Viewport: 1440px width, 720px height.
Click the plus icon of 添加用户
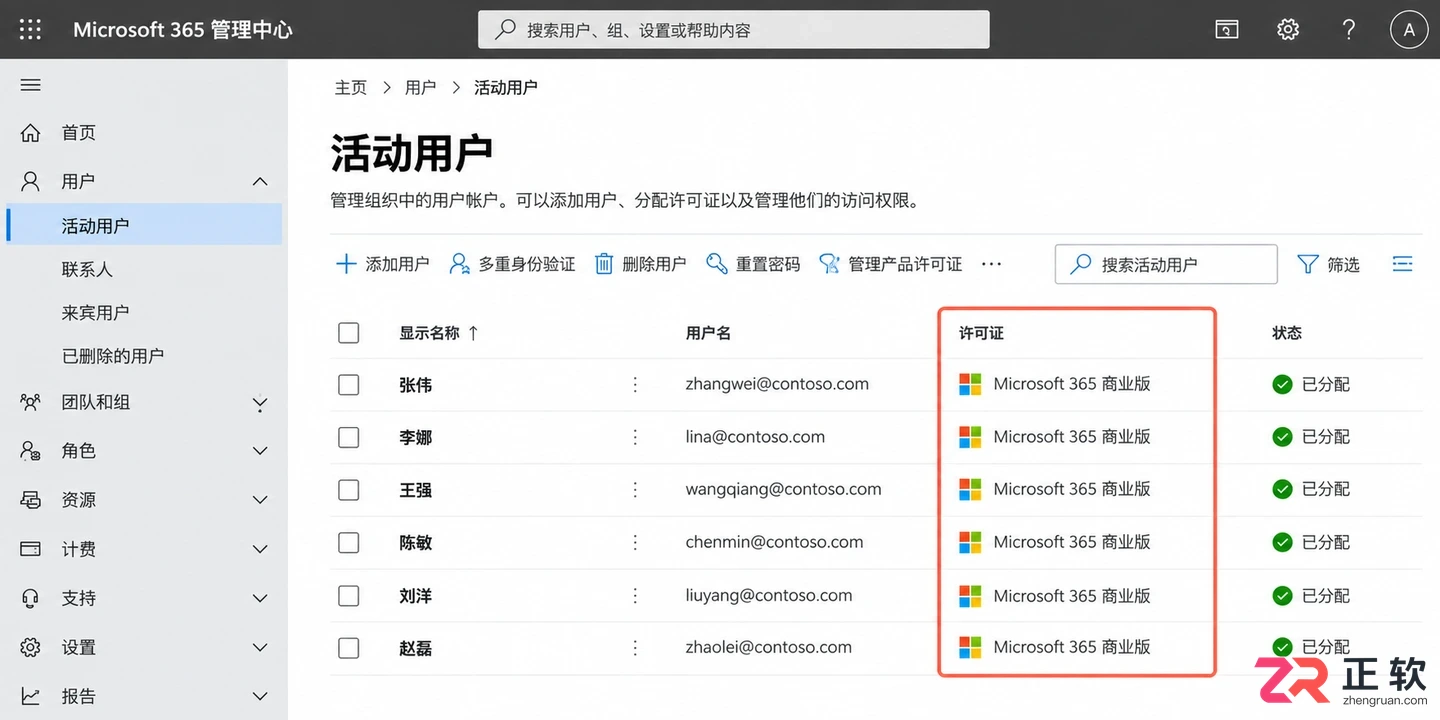point(346,264)
